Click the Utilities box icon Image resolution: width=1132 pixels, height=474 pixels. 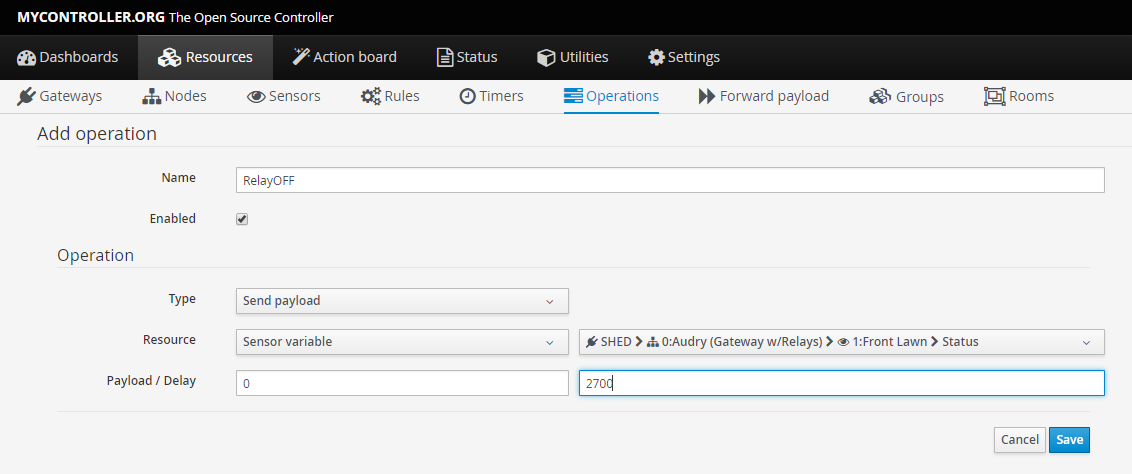click(546, 57)
